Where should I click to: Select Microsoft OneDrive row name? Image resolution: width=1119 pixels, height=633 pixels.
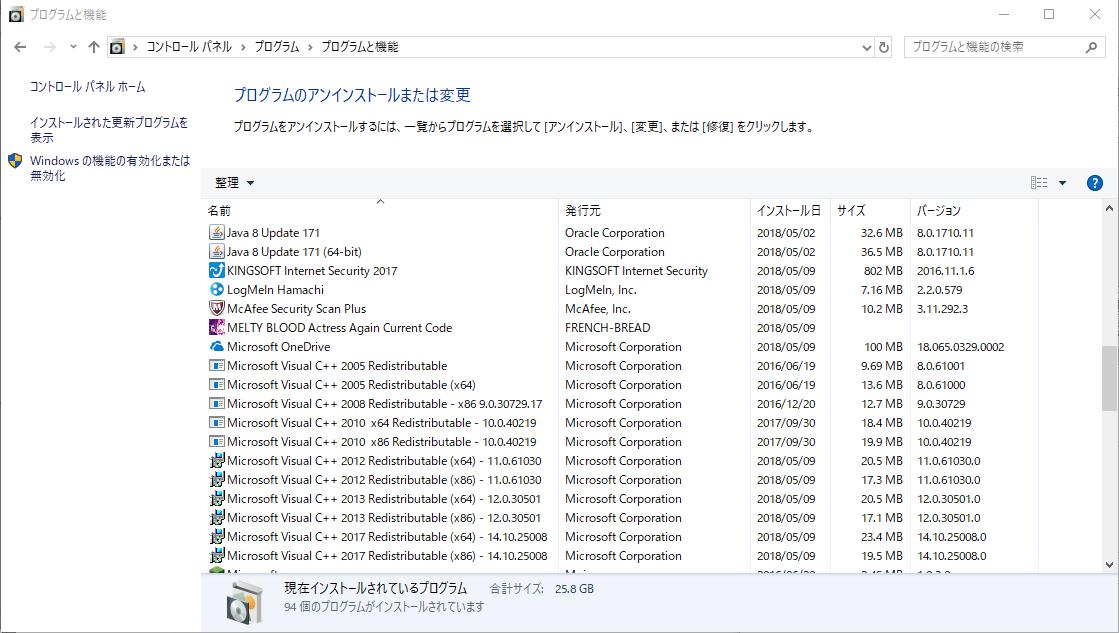pyautogui.click(x=278, y=347)
